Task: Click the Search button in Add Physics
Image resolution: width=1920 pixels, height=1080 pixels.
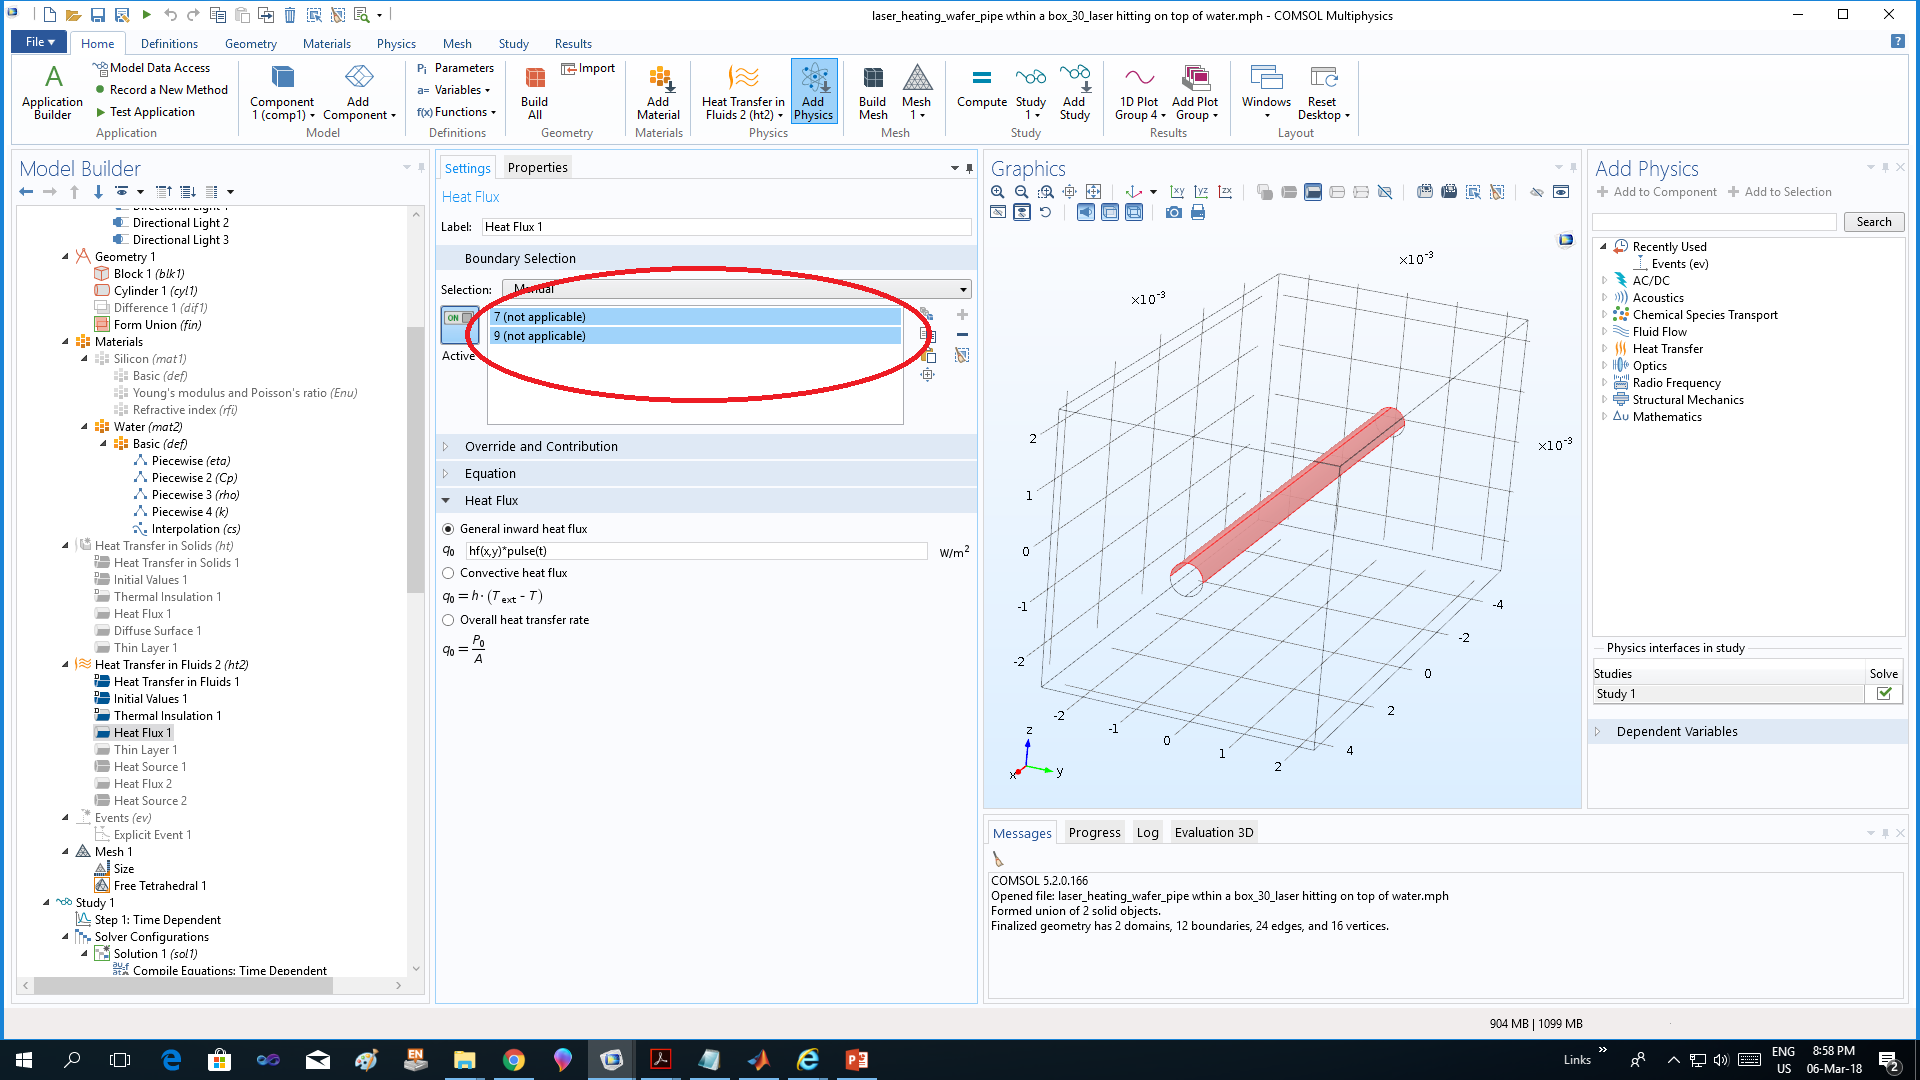Action: point(1873,222)
